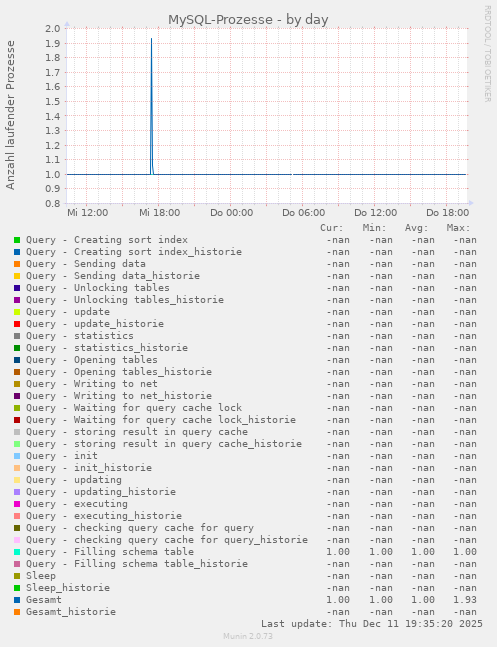
Task: Click label storing result in query cache_historie
Action: coord(188,444)
